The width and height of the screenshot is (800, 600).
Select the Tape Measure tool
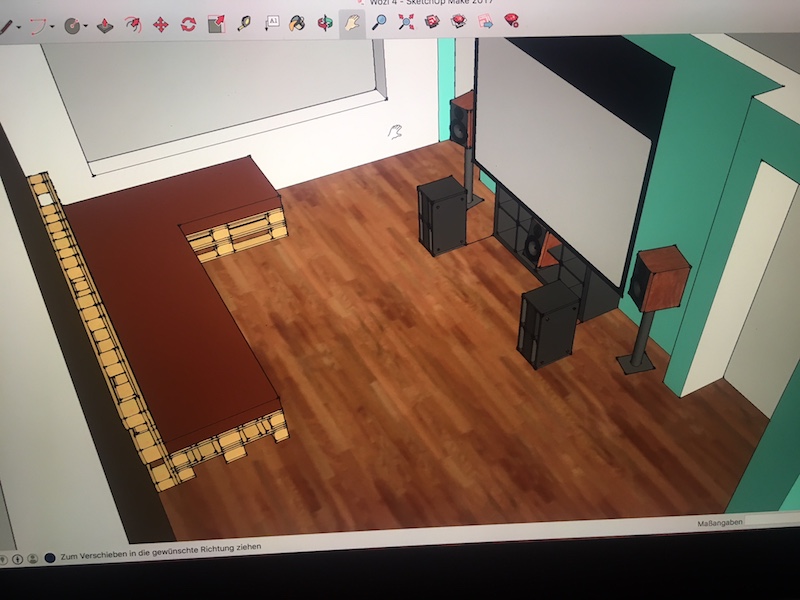244,23
